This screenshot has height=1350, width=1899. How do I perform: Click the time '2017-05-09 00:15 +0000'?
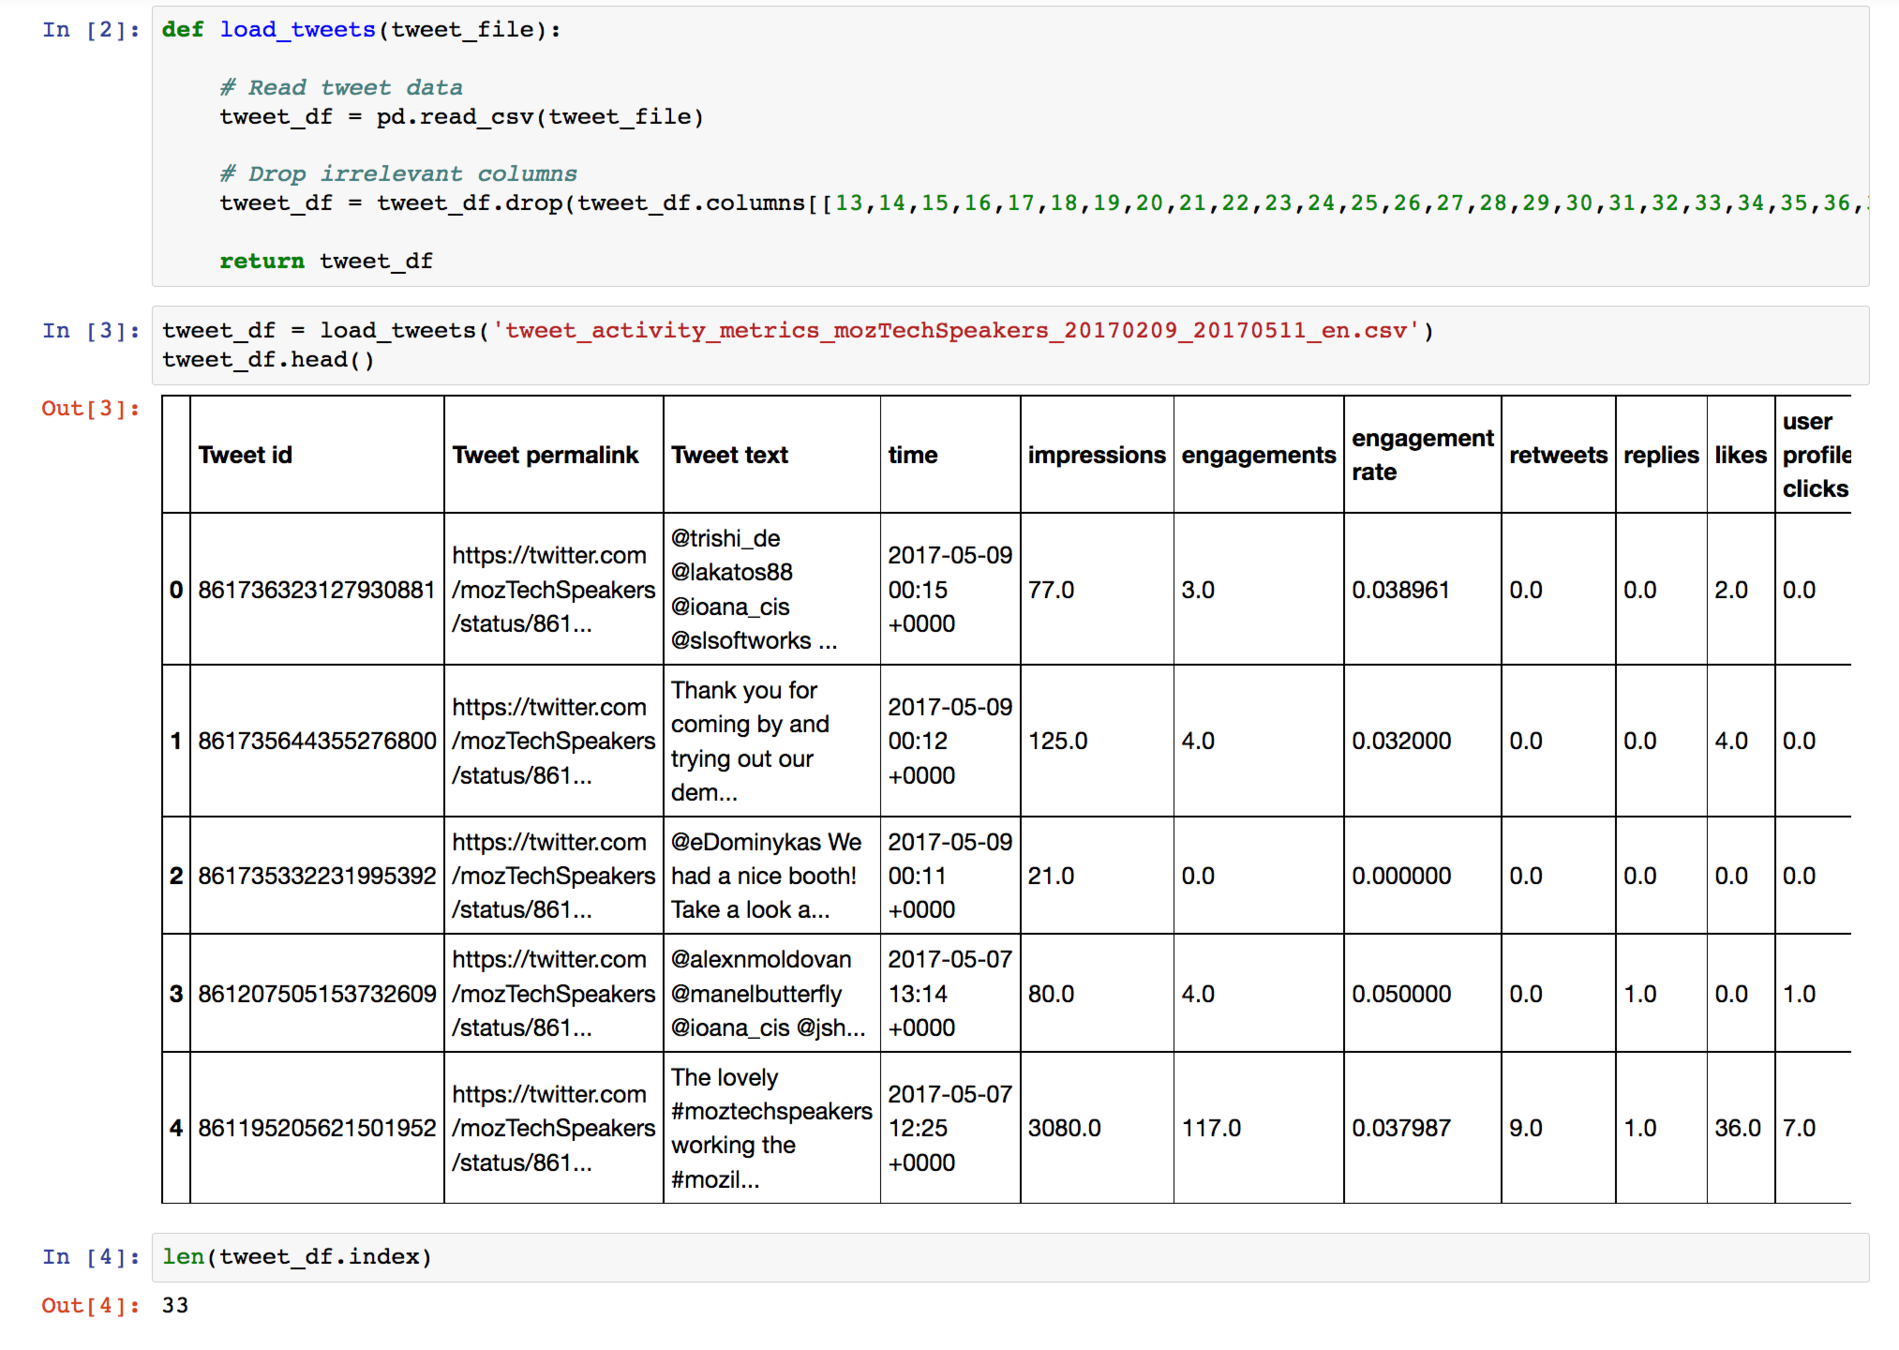point(950,590)
